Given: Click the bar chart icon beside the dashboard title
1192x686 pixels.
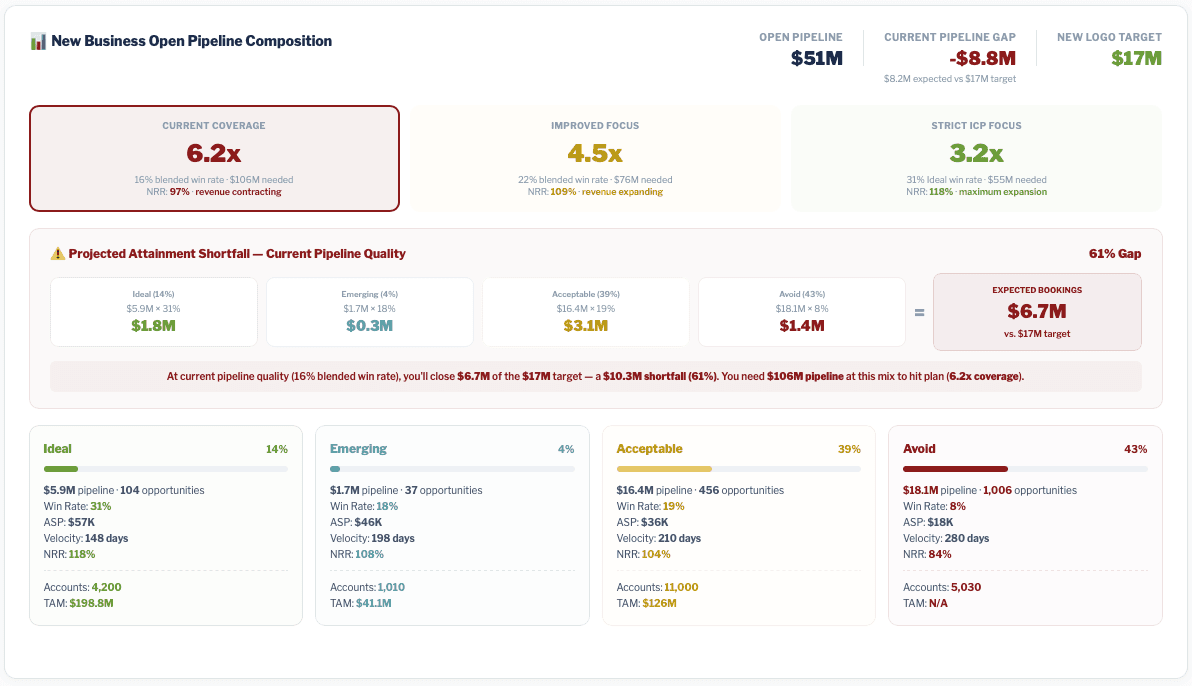Looking at the screenshot, I should tap(38, 41).
